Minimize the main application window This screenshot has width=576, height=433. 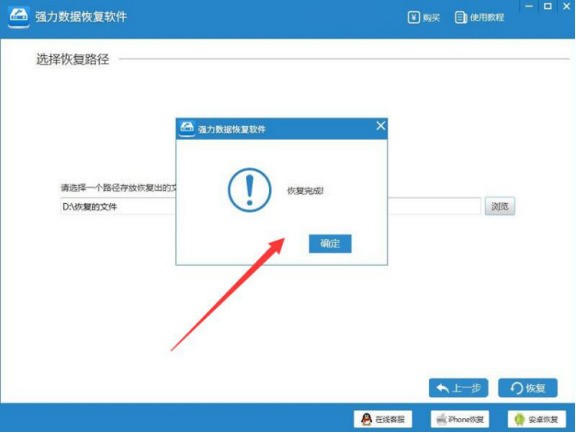pos(529,6)
